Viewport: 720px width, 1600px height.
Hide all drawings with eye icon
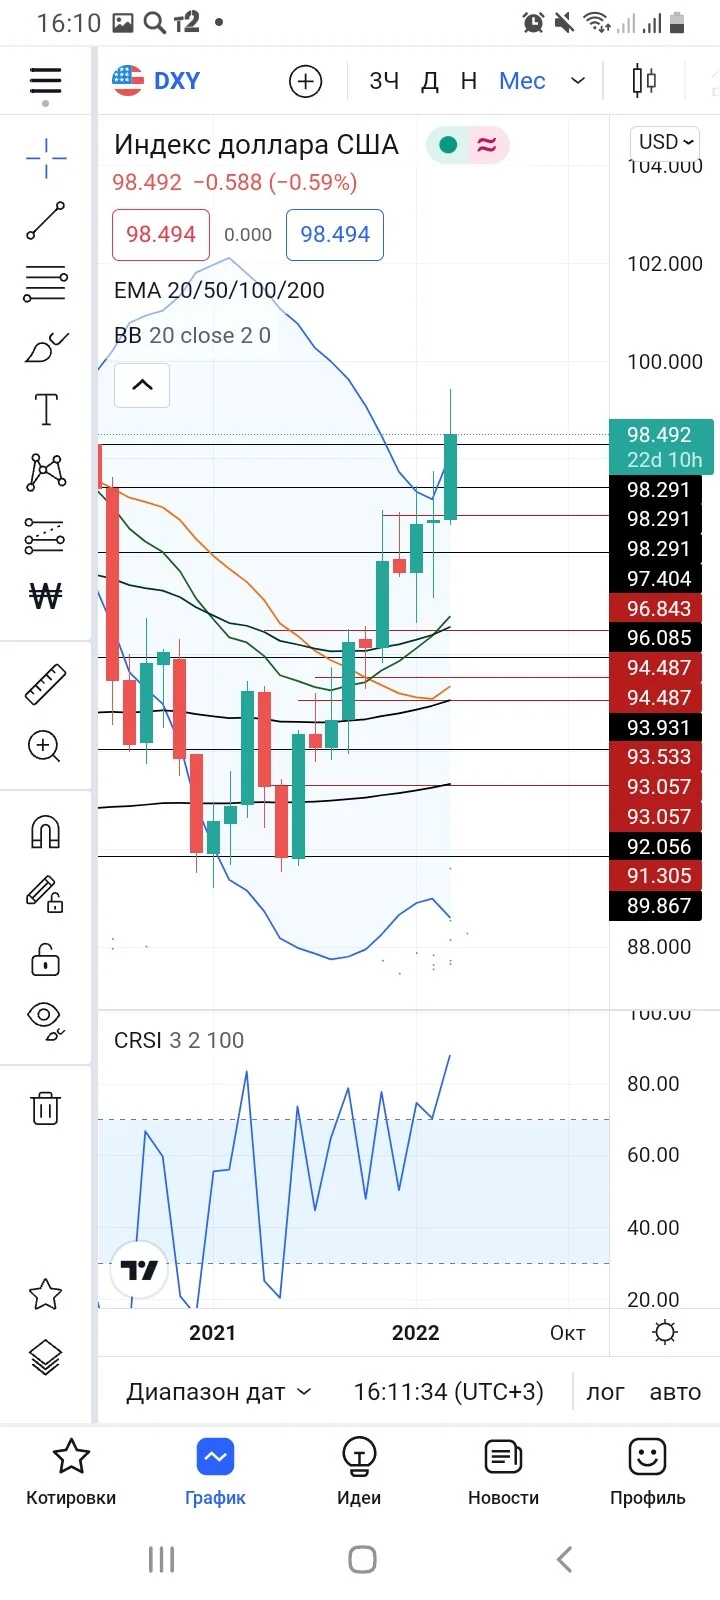click(45, 1020)
